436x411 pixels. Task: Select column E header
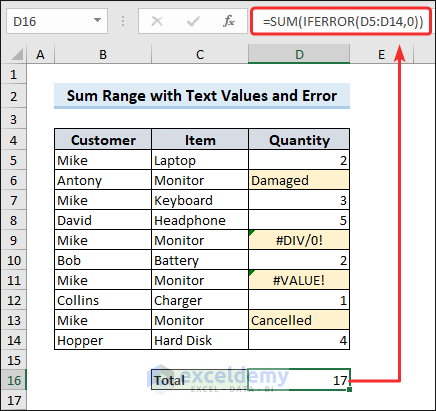pos(382,54)
